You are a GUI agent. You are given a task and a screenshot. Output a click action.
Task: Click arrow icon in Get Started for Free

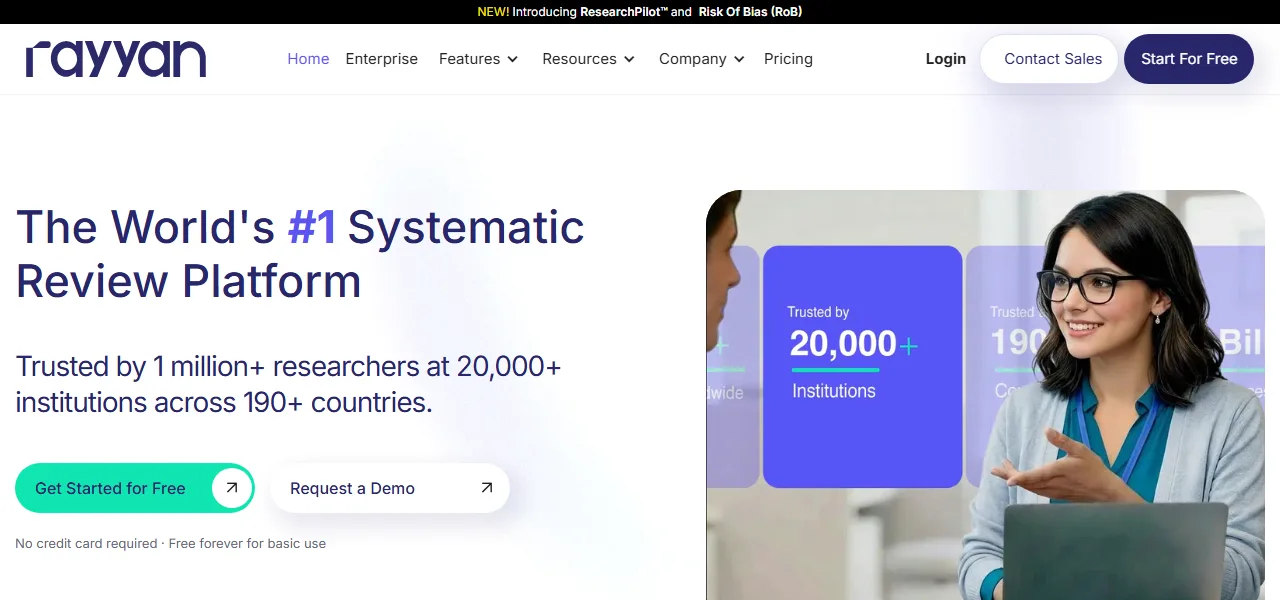[x=232, y=488]
